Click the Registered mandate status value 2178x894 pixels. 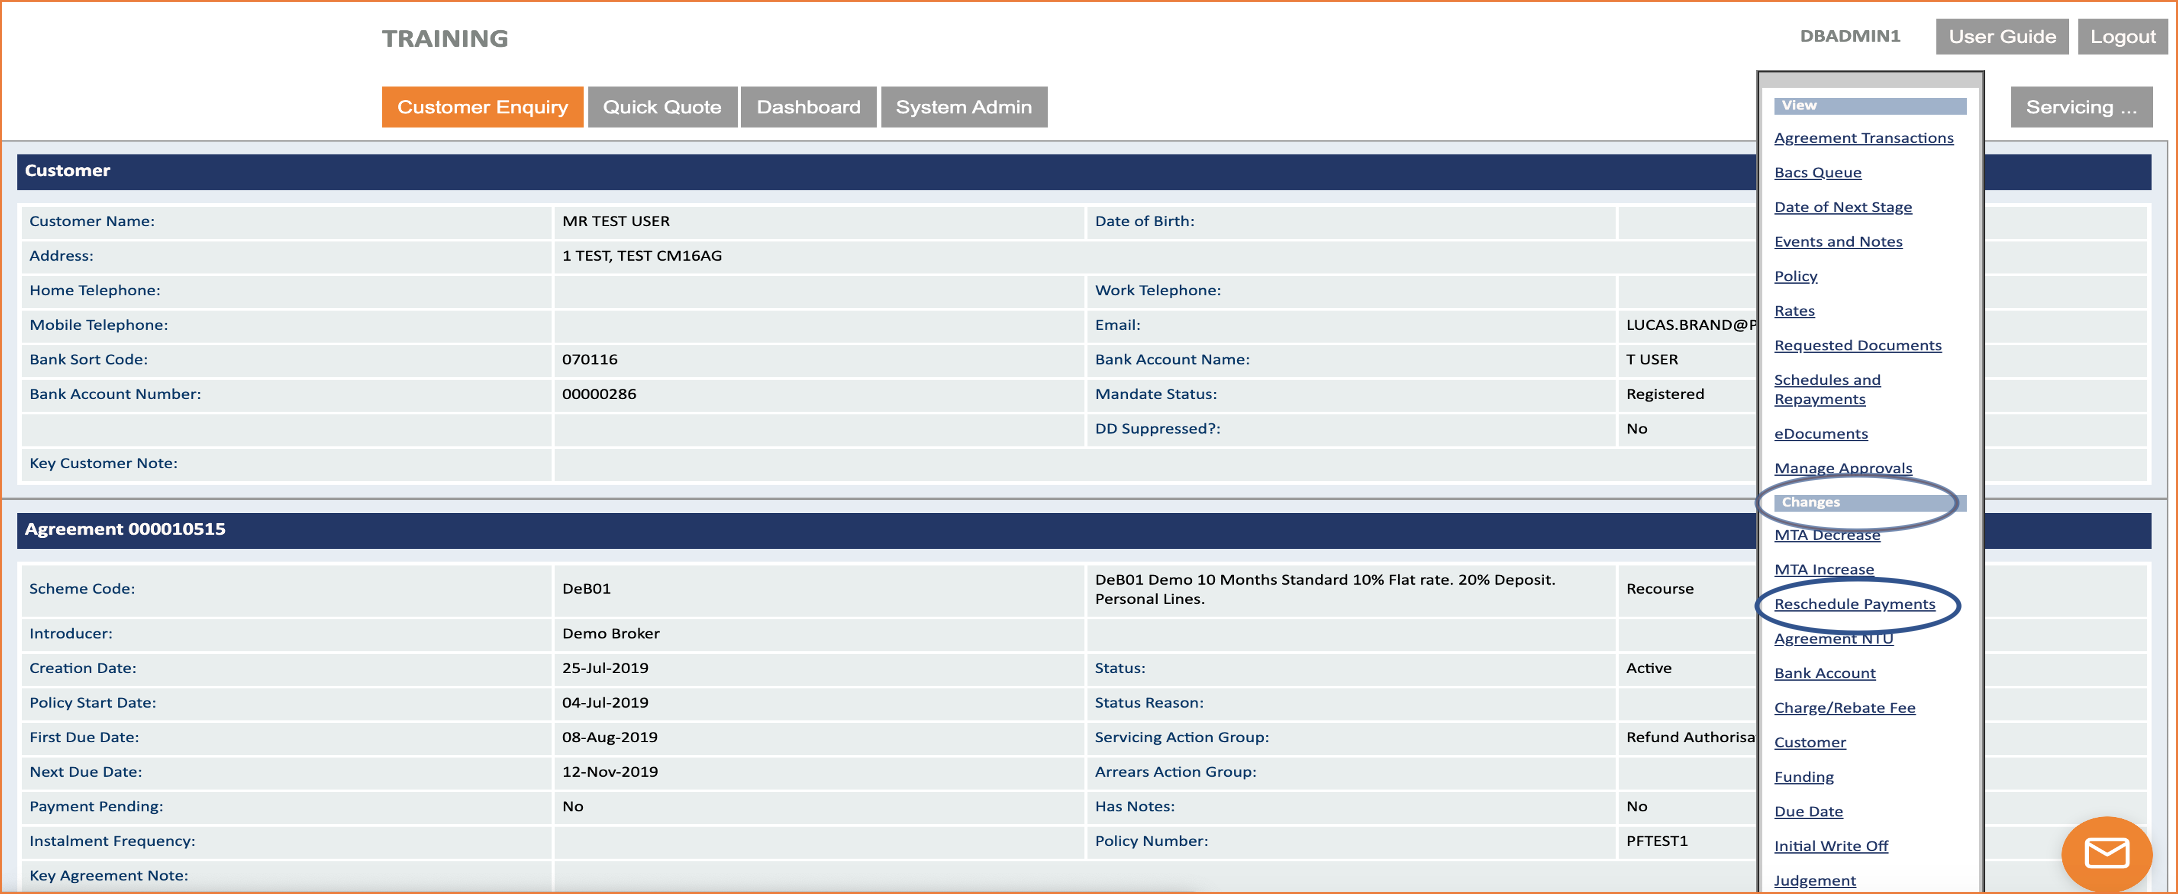click(x=1665, y=394)
